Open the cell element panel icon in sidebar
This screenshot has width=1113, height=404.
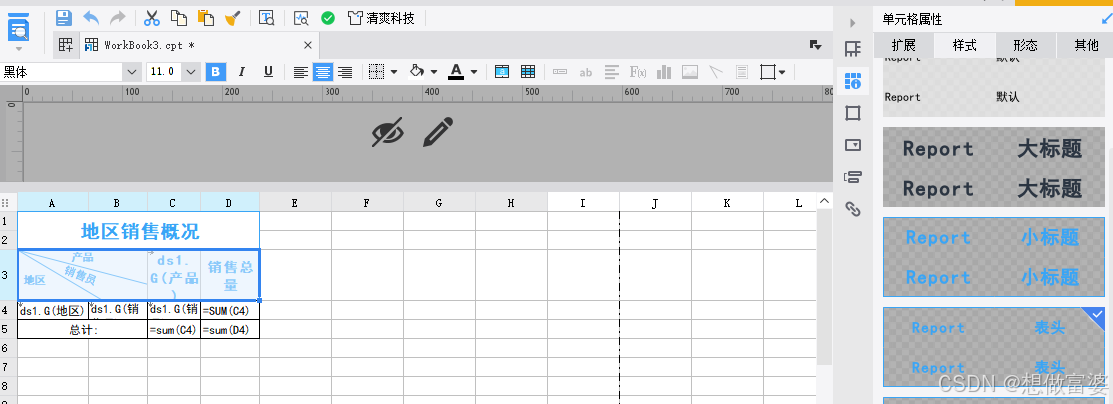pyautogui.click(x=853, y=49)
